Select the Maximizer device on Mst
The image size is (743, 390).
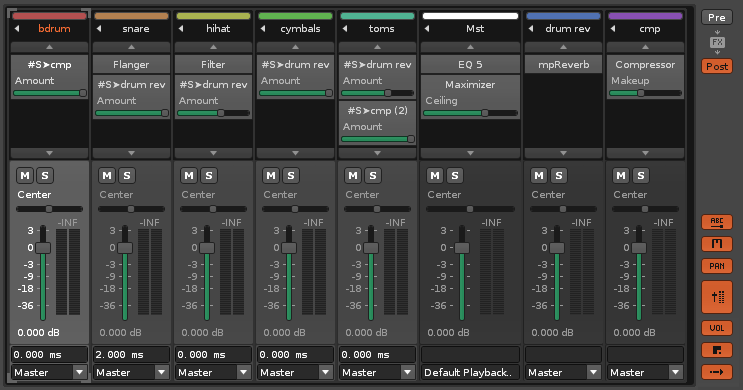(470, 85)
